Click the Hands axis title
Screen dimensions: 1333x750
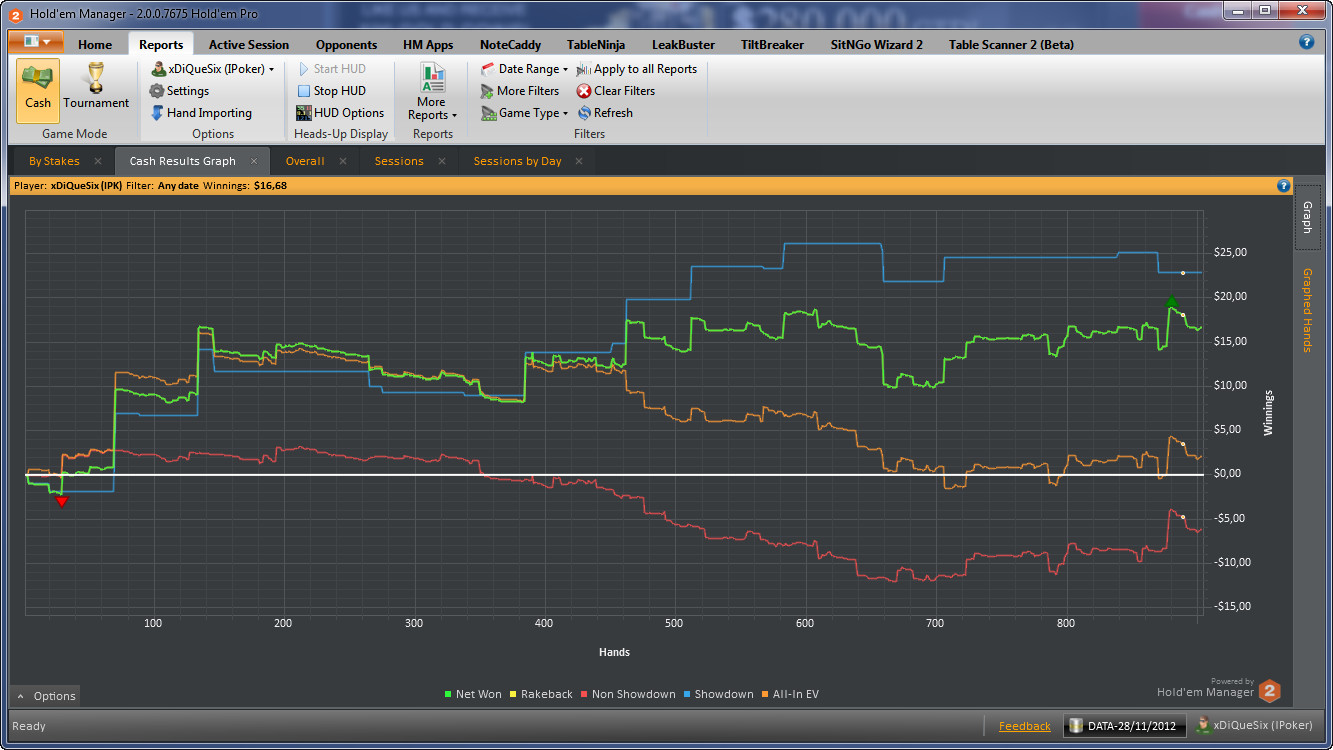click(x=614, y=652)
